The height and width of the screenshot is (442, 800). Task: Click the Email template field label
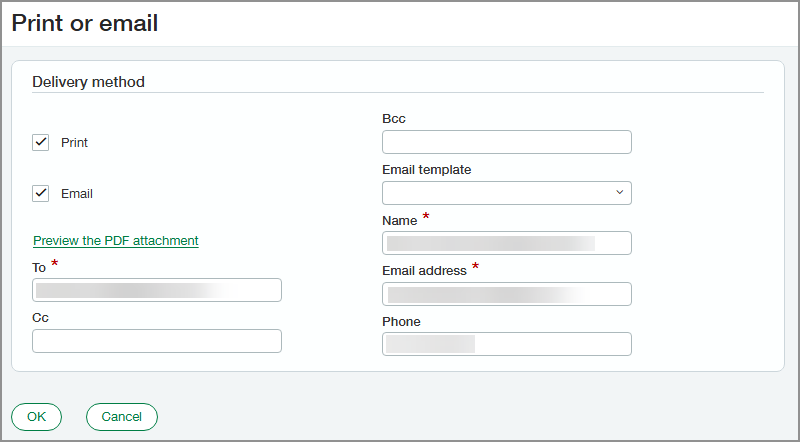point(426,169)
